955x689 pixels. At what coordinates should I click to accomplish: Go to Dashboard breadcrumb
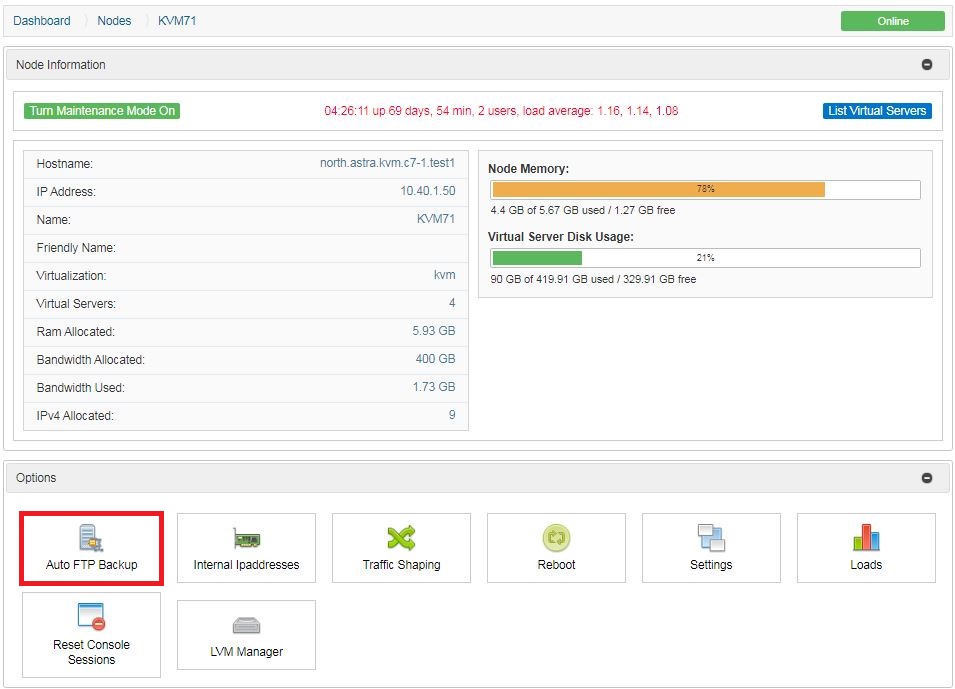(42, 21)
